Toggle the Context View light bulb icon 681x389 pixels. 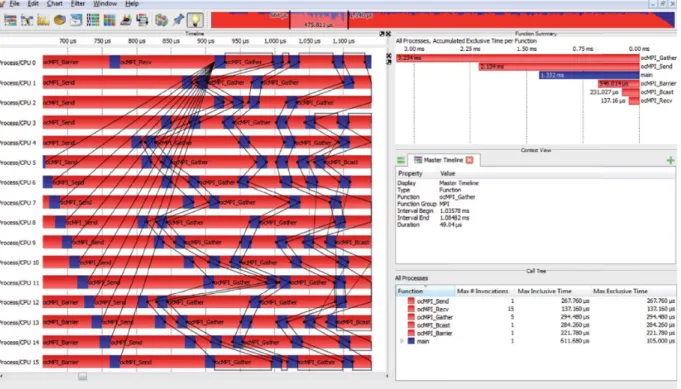point(195,20)
